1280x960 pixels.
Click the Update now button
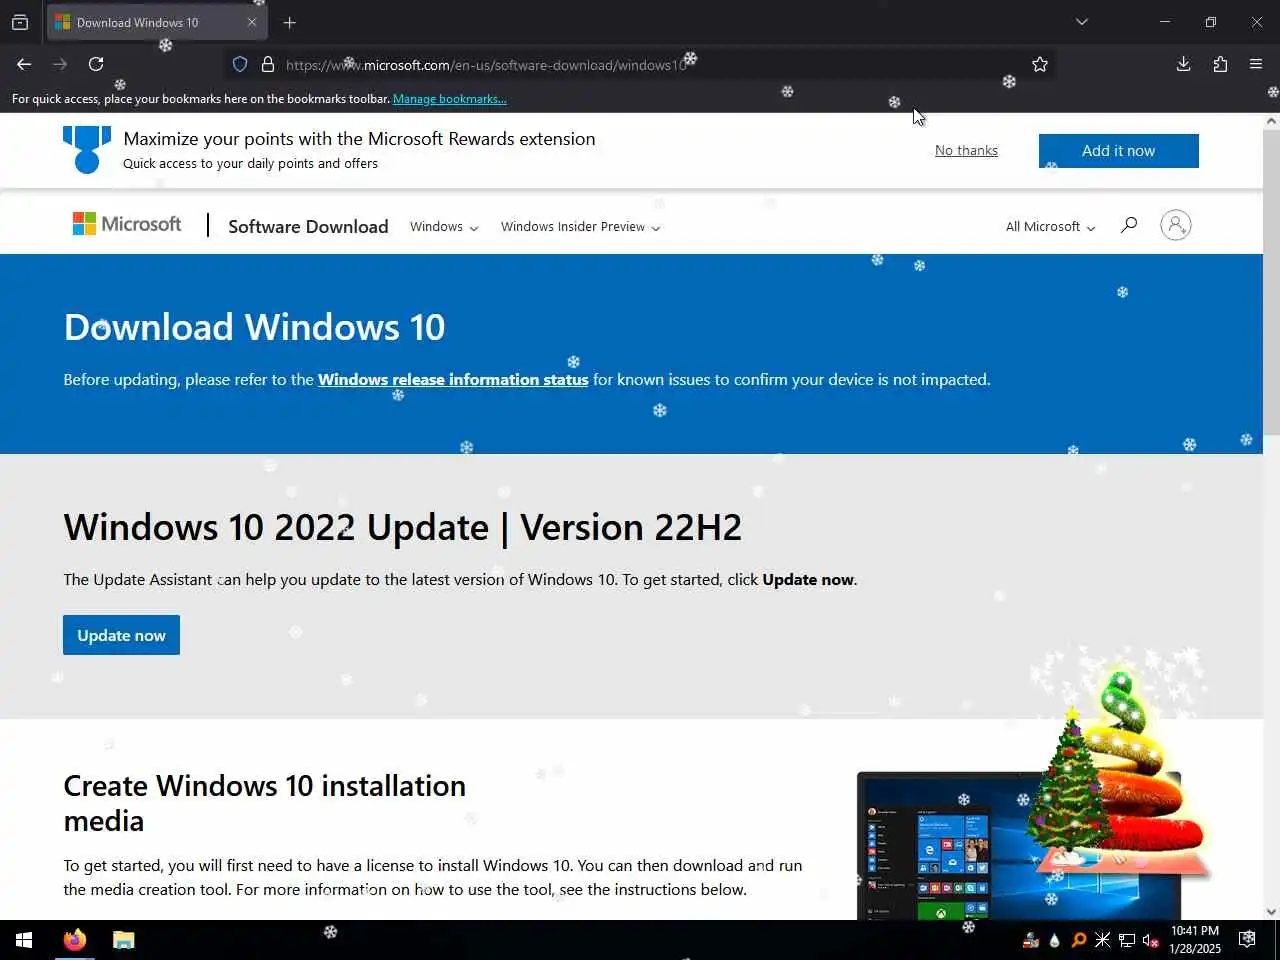point(121,635)
